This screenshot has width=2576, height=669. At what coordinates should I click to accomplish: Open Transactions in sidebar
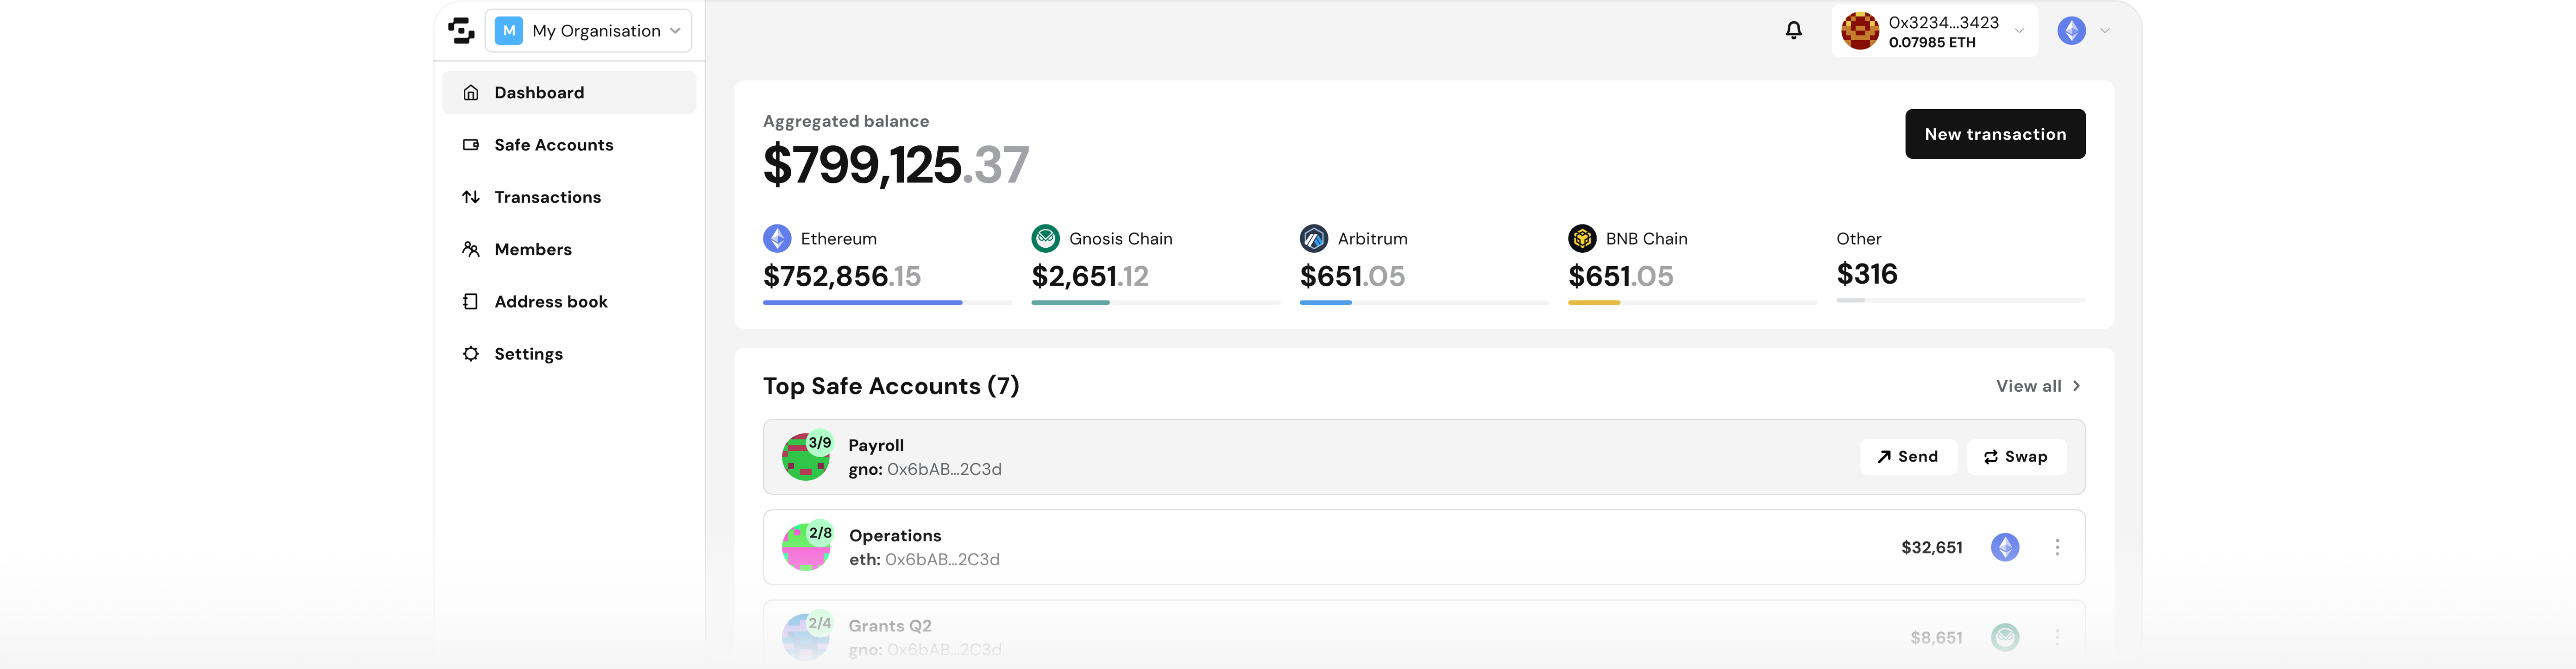pyautogui.click(x=547, y=197)
